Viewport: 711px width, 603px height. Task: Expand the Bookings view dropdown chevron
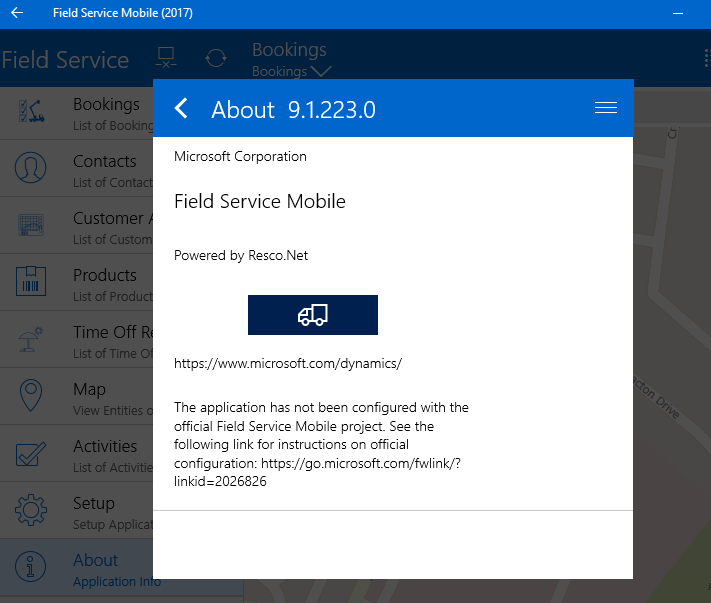pyautogui.click(x=321, y=71)
